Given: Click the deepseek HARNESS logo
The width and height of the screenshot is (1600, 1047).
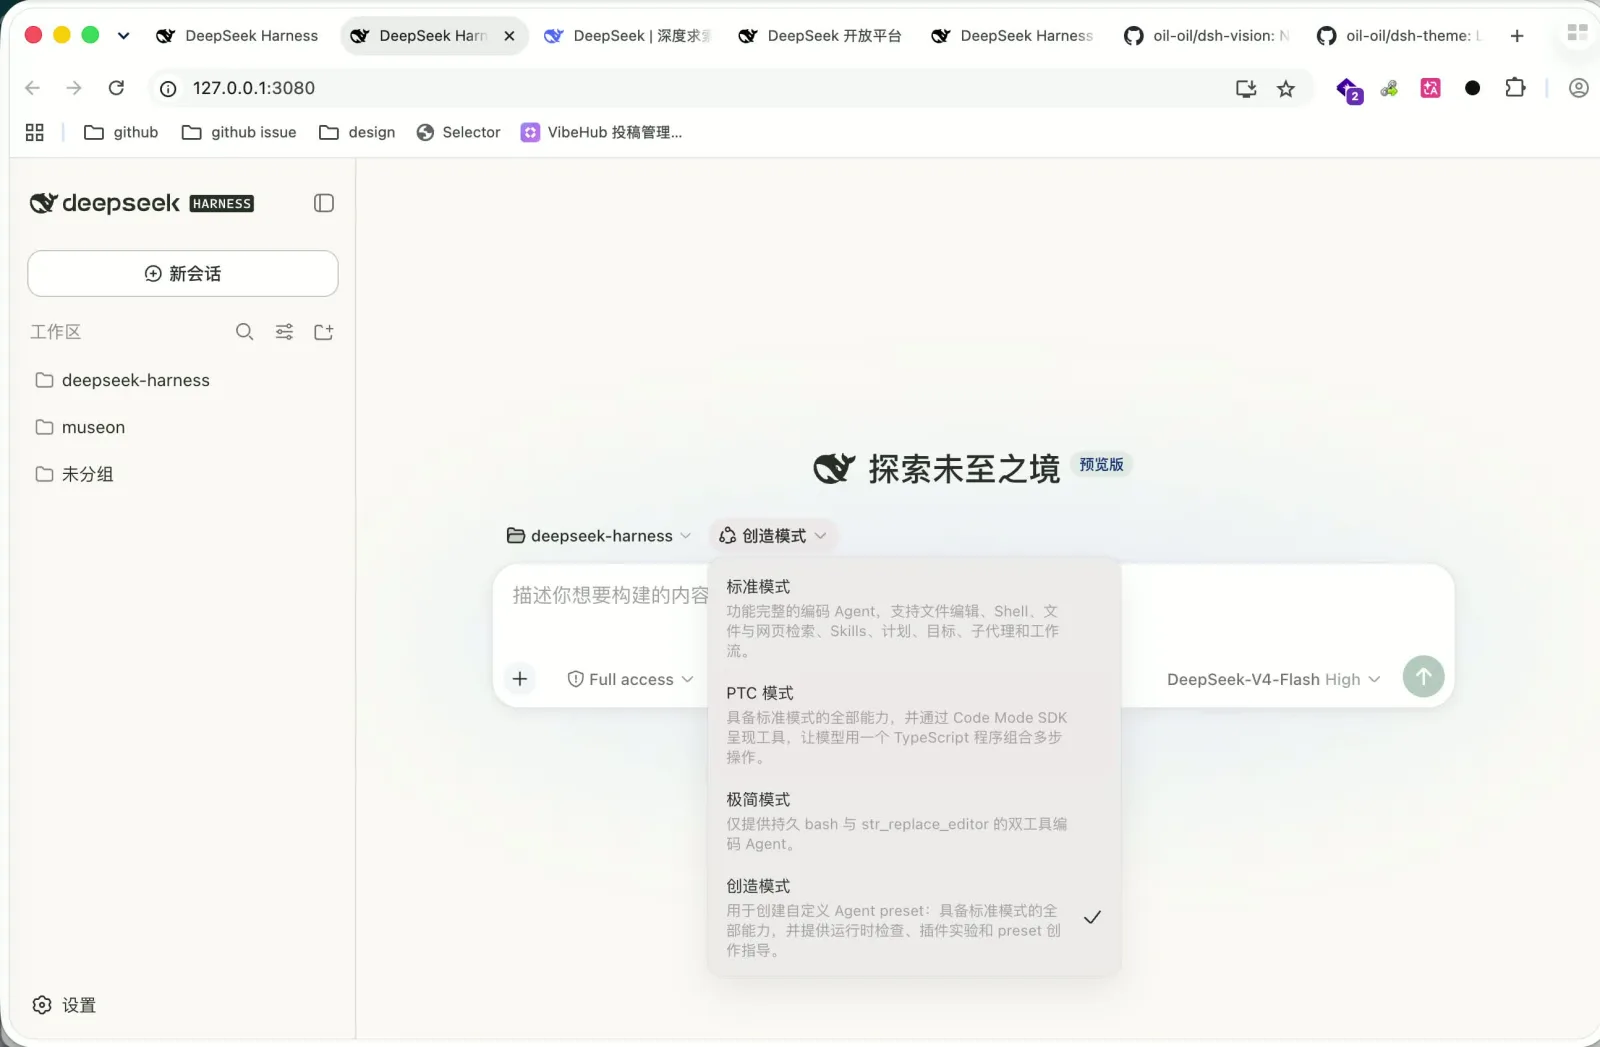Looking at the screenshot, I should point(141,203).
